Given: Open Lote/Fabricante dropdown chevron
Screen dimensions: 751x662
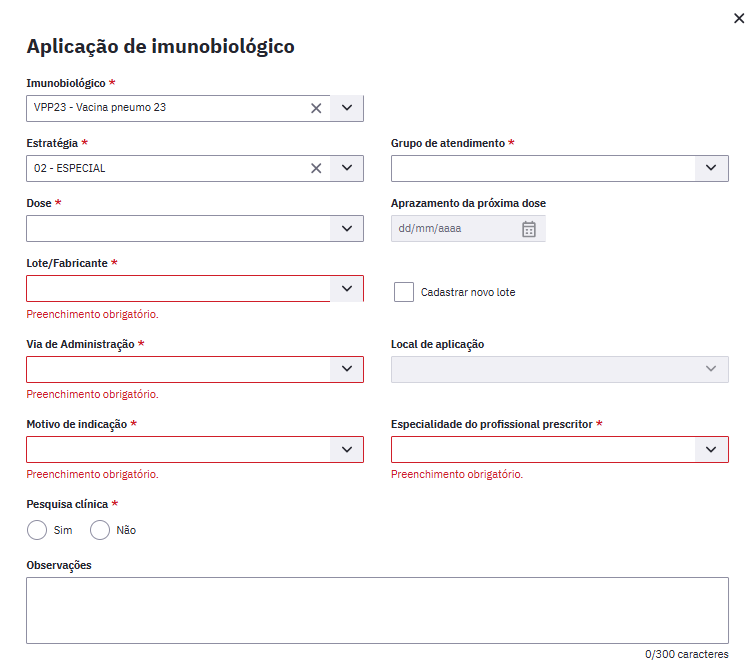Looking at the screenshot, I should pos(346,289).
